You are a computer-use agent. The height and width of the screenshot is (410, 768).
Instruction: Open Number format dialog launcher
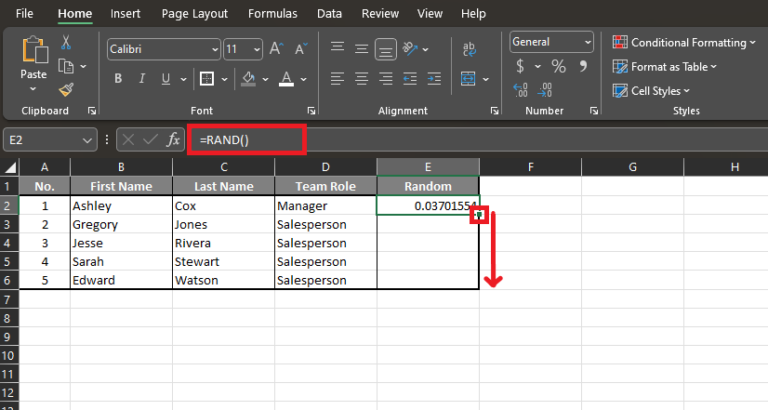(x=594, y=111)
